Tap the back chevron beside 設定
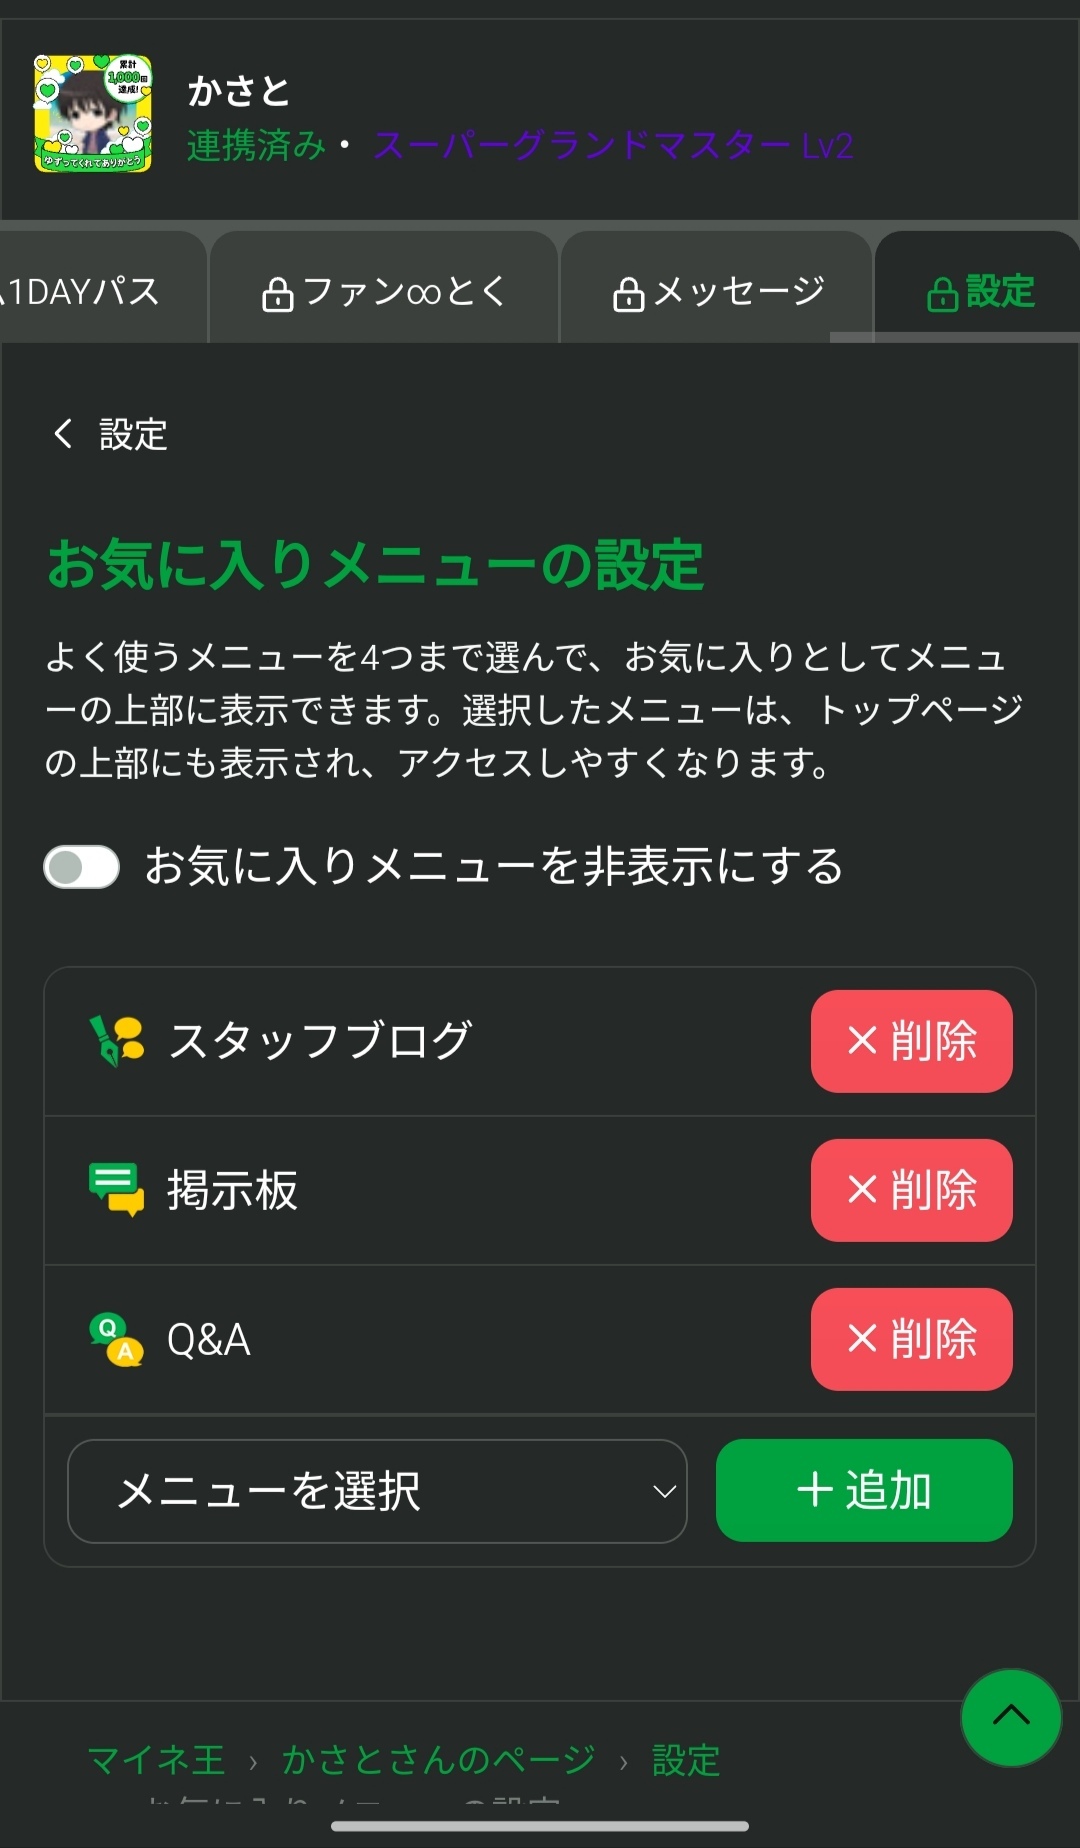 [63, 434]
